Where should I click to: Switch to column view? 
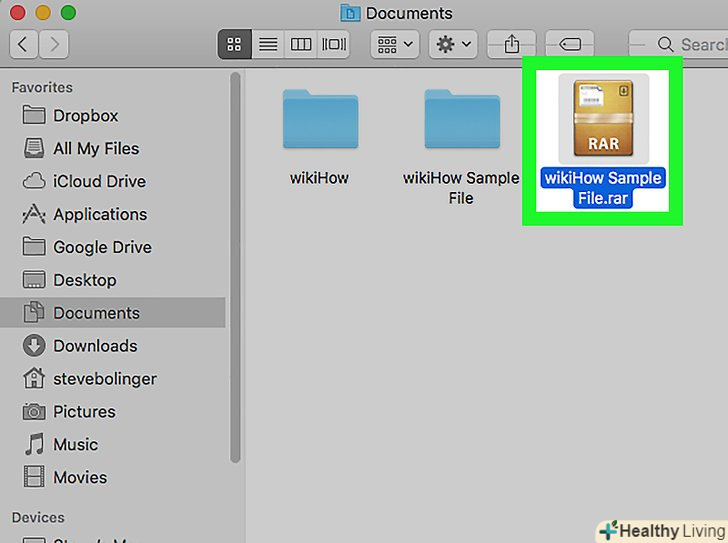(300, 45)
